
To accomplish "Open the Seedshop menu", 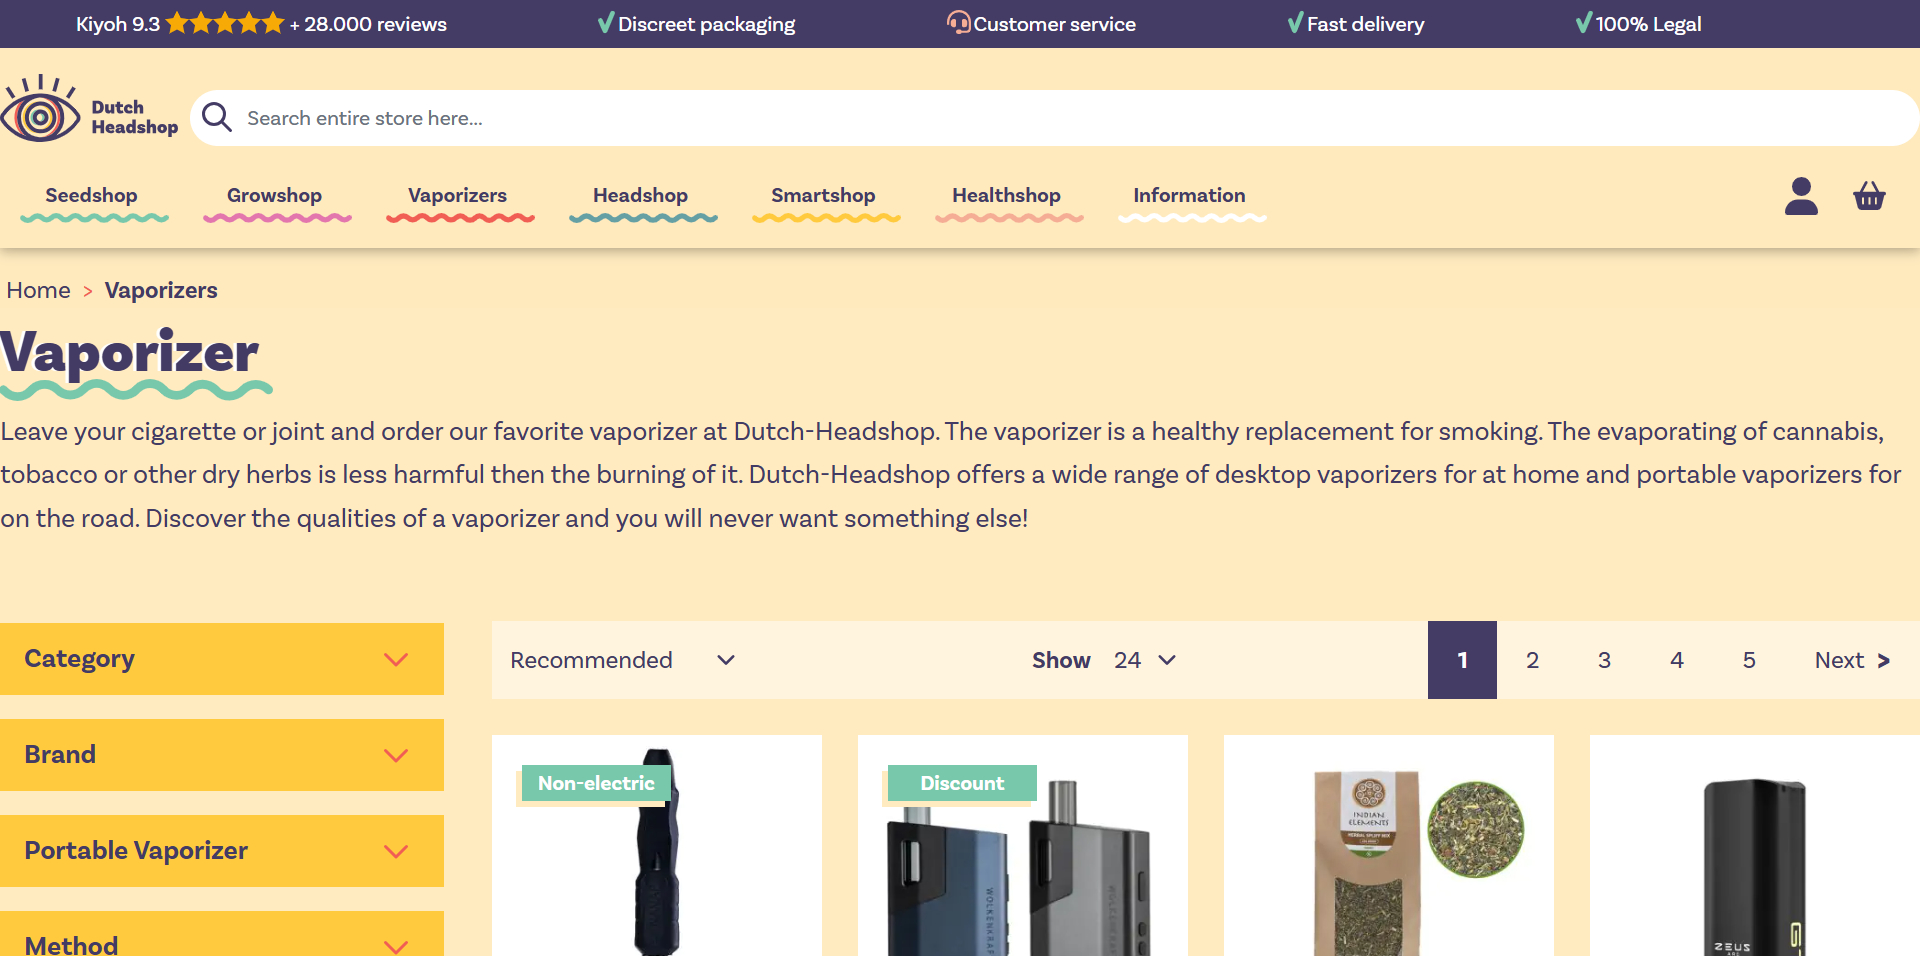I will [x=92, y=196].
